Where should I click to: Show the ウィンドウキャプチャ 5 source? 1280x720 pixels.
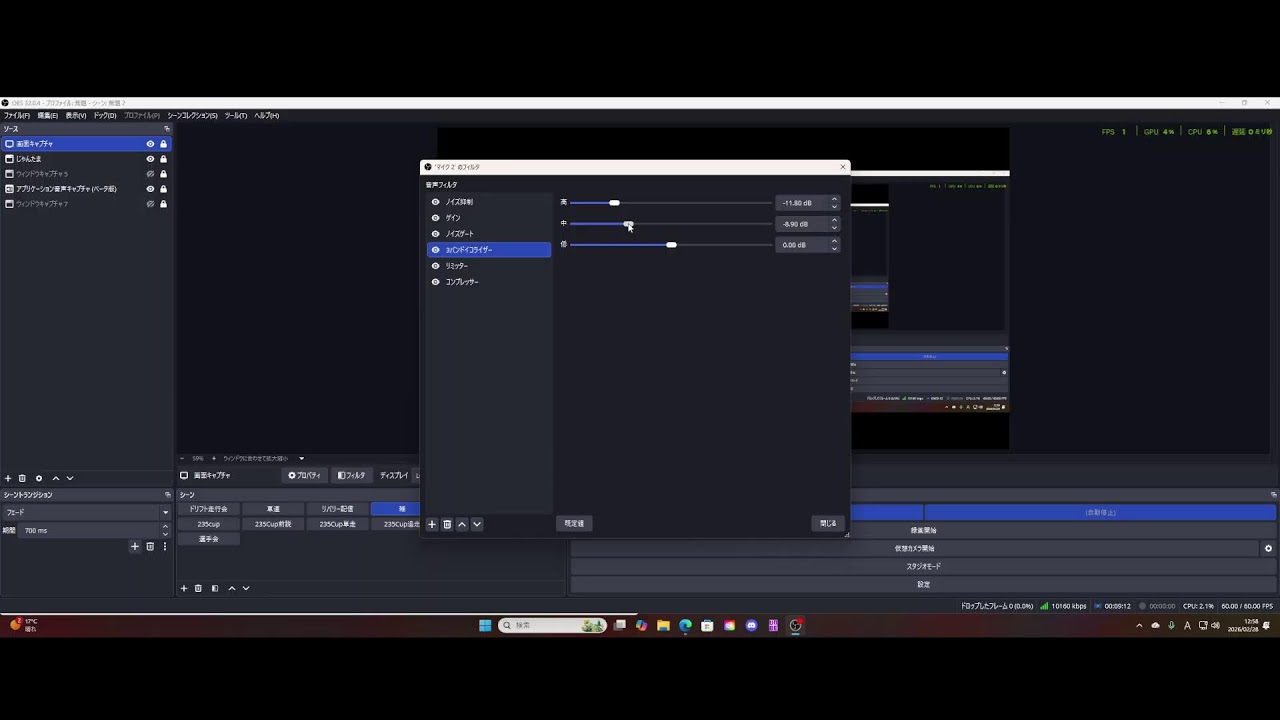coord(151,174)
